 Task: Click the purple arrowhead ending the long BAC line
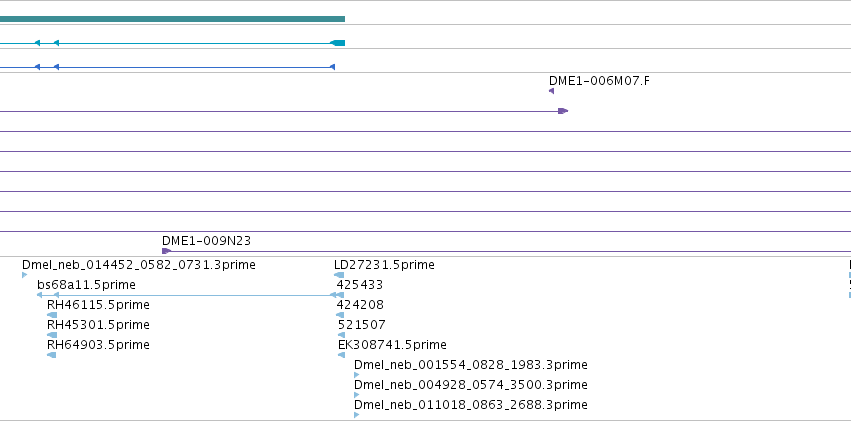563,111
